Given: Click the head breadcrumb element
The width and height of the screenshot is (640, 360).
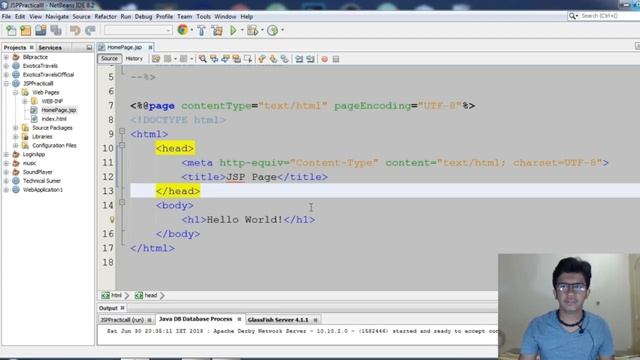Looking at the screenshot, I should [146, 296].
